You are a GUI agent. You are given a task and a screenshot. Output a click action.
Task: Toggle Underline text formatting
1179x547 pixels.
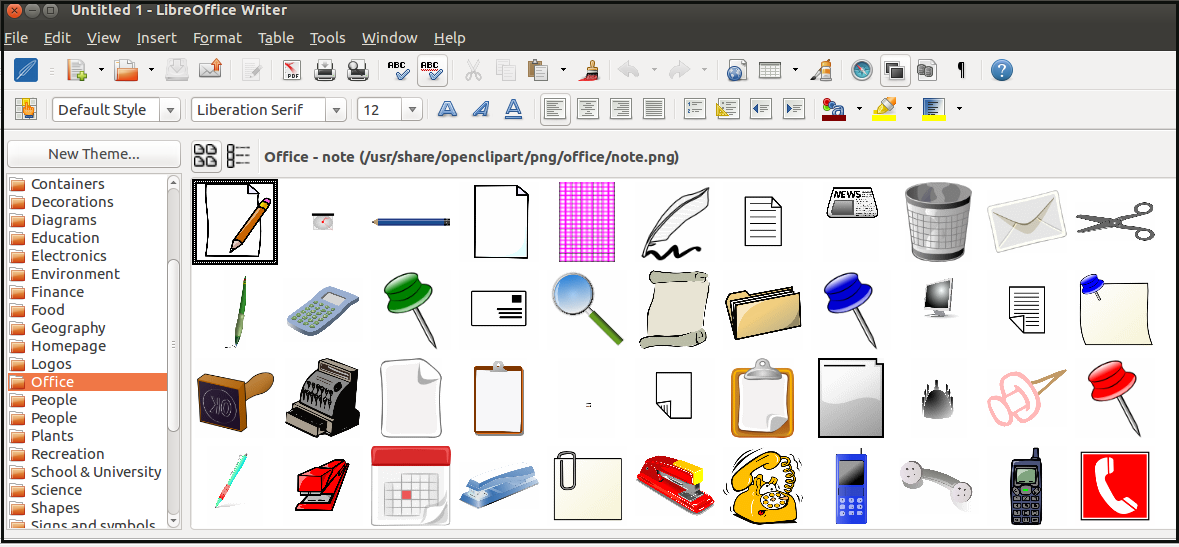514,109
